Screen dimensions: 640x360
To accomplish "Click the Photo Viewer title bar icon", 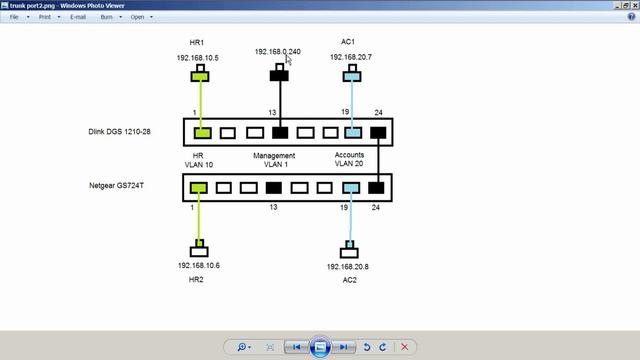I will [x=4, y=5].
